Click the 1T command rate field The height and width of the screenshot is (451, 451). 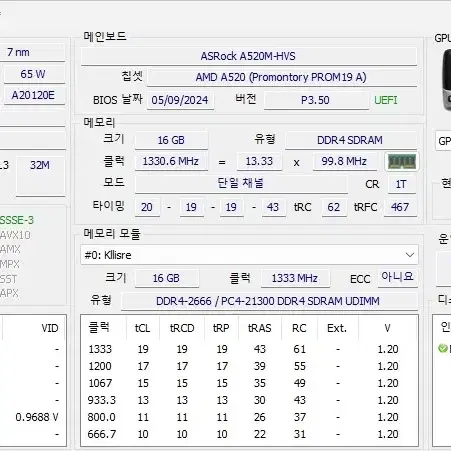click(x=401, y=184)
